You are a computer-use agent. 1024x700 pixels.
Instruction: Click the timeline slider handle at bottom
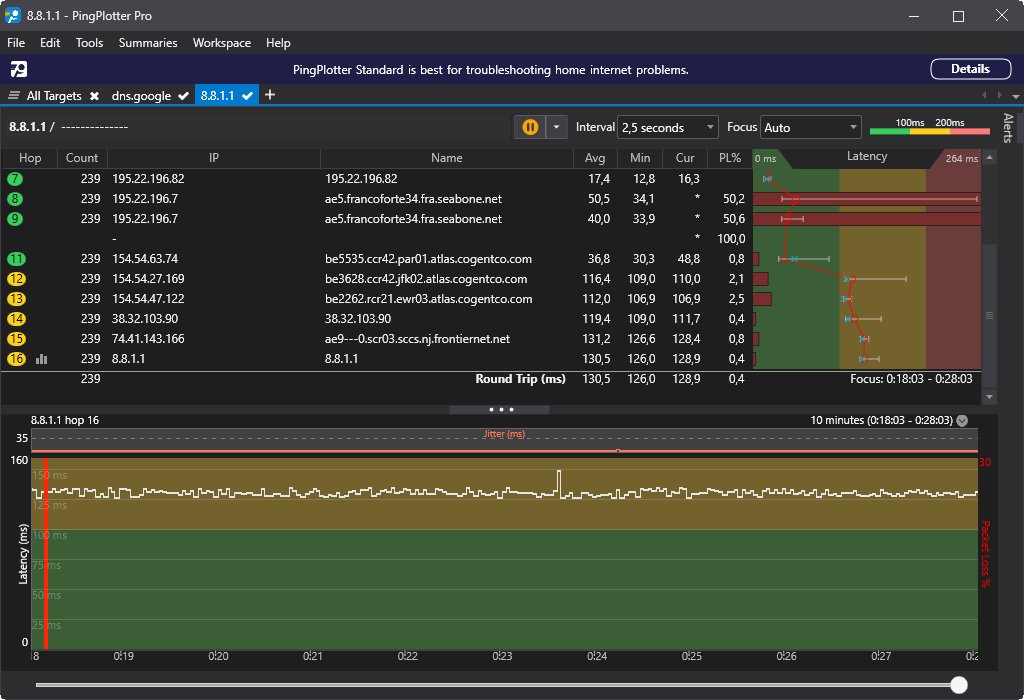959,684
